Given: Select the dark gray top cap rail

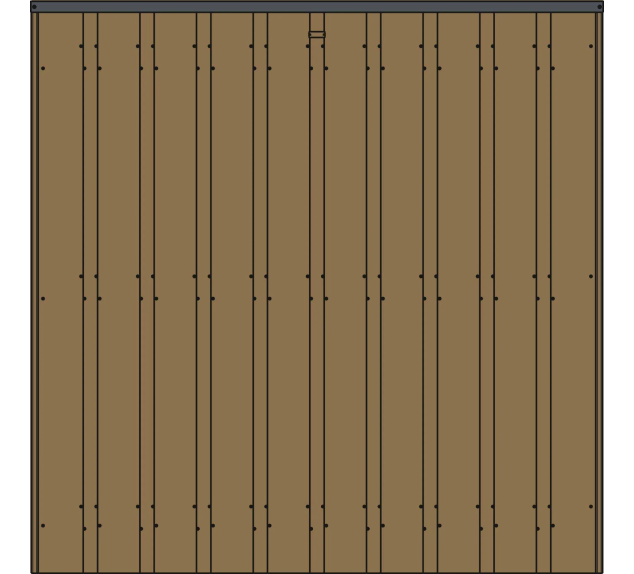Looking at the screenshot, I should (317, 6).
